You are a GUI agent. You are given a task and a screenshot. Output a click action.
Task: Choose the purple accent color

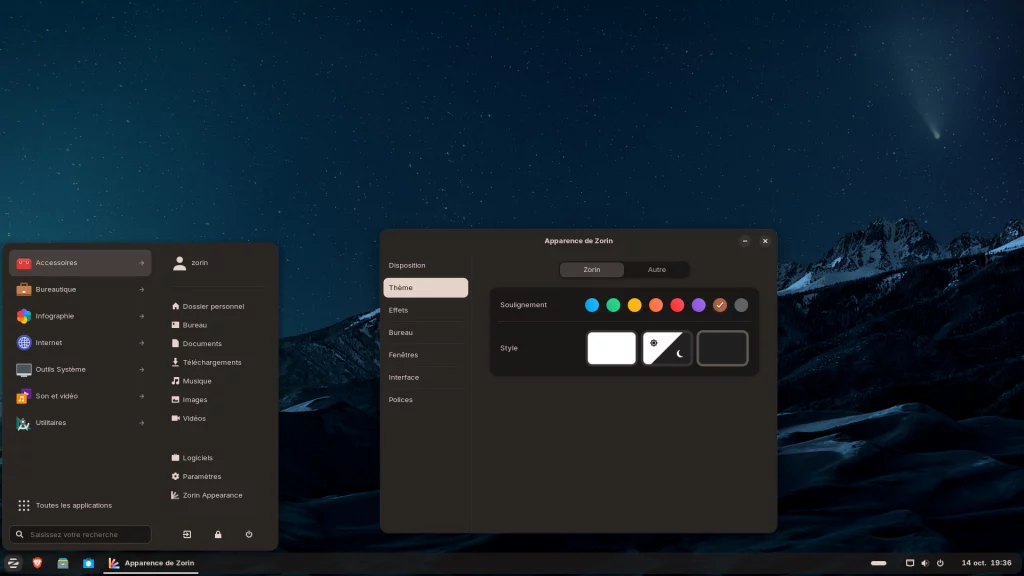699,305
